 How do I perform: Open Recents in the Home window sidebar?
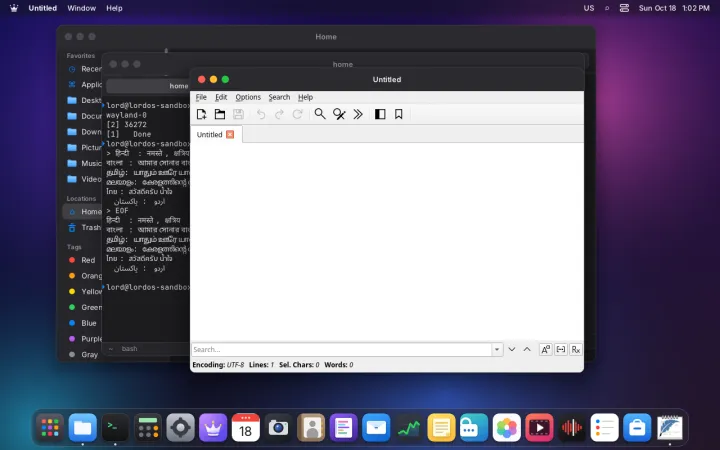(84, 69)
